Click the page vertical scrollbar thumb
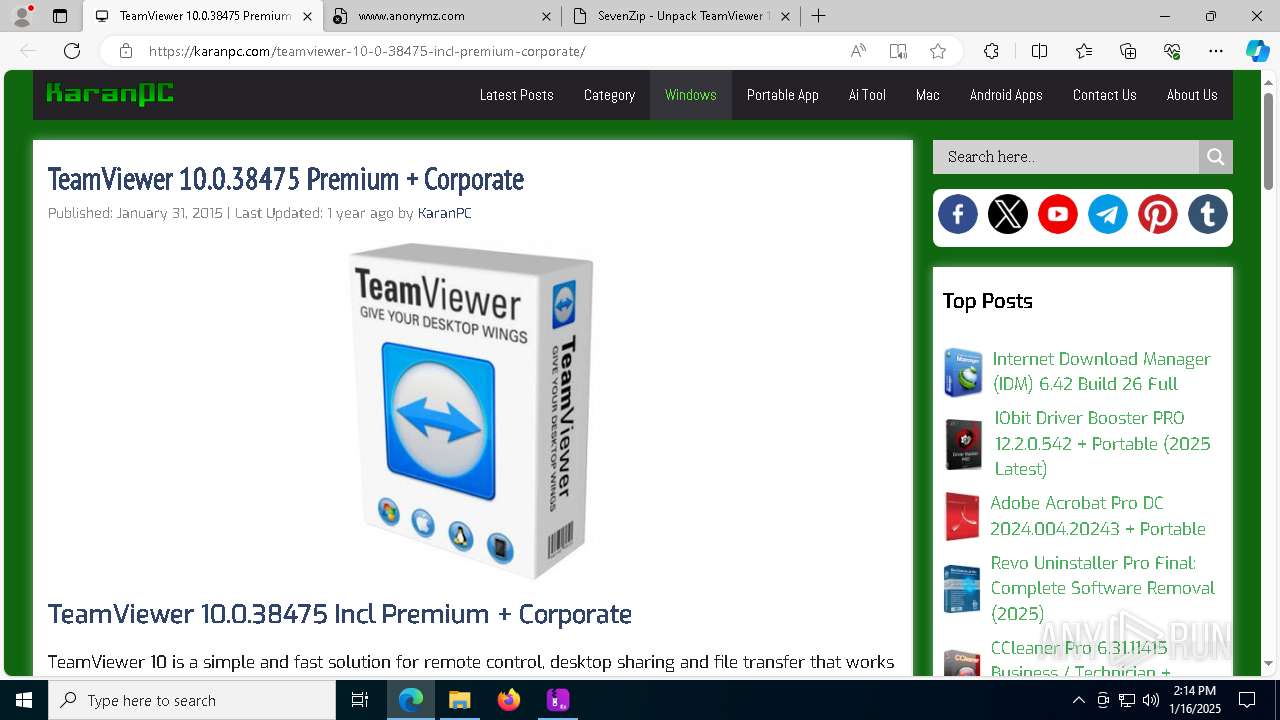The width and height of the screenshot is (1280, 720). click(1269, 140)
